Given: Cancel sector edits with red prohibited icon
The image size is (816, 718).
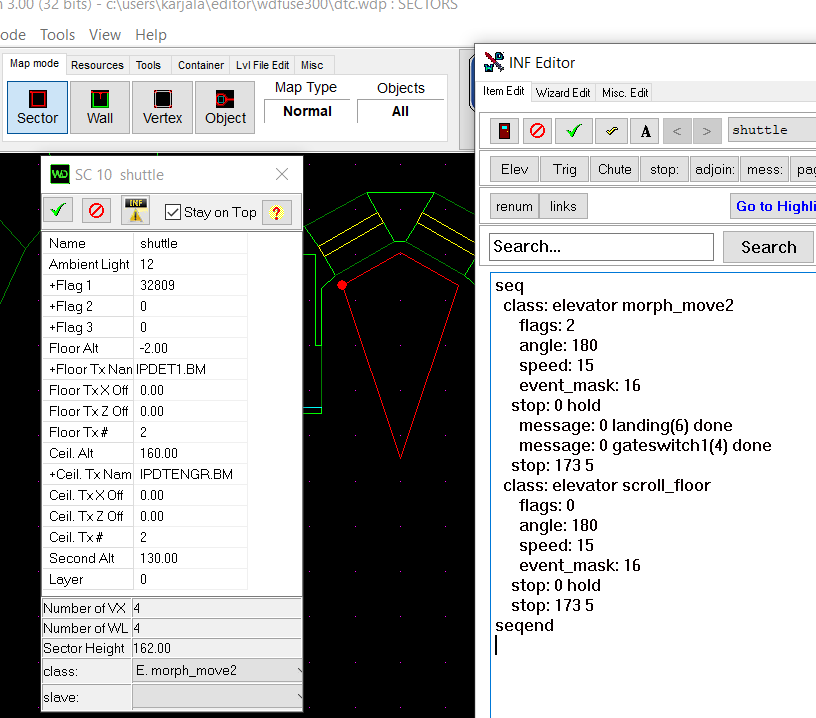Looking at the screenshot, I should tap(96, 210).
